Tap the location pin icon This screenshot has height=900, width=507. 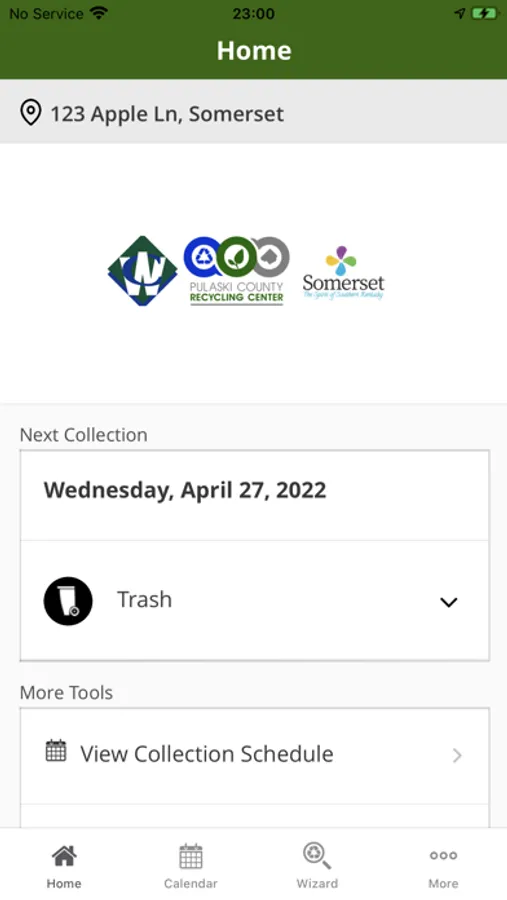(x=30, y=112)
